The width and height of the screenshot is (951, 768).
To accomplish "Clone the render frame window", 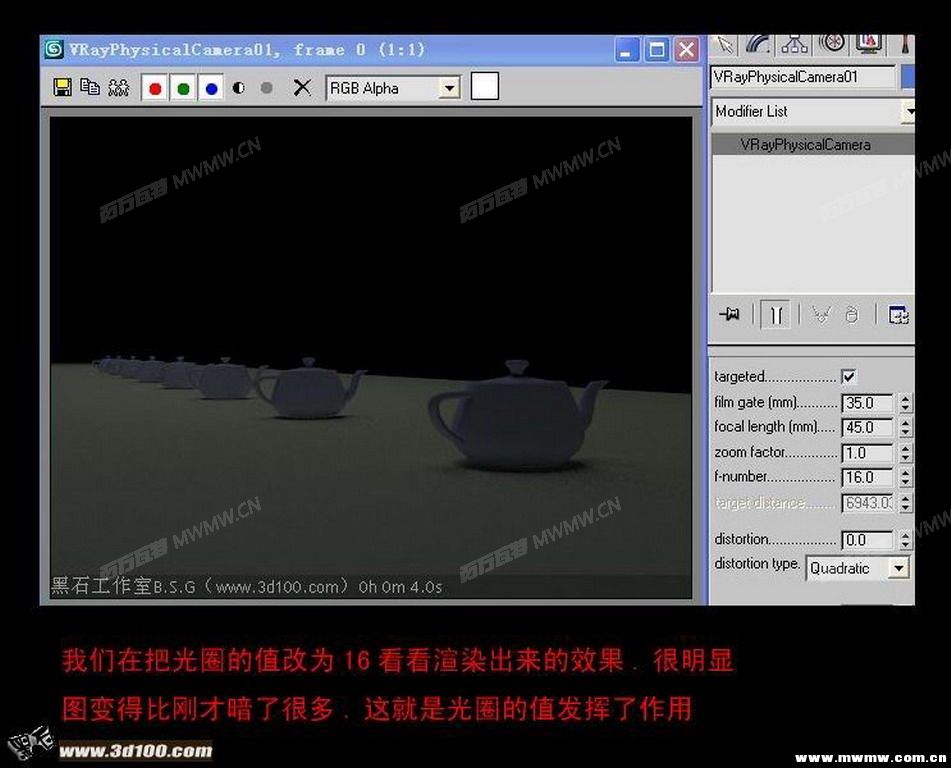I will (x=119, y=87).
